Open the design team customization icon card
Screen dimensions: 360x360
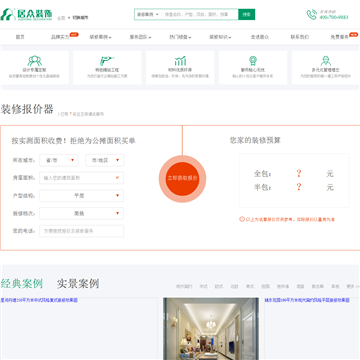pos(35,67)
